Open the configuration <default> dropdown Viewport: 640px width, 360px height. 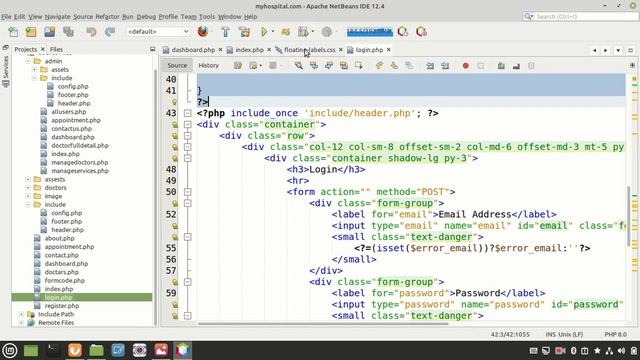(x=158, y=31)
